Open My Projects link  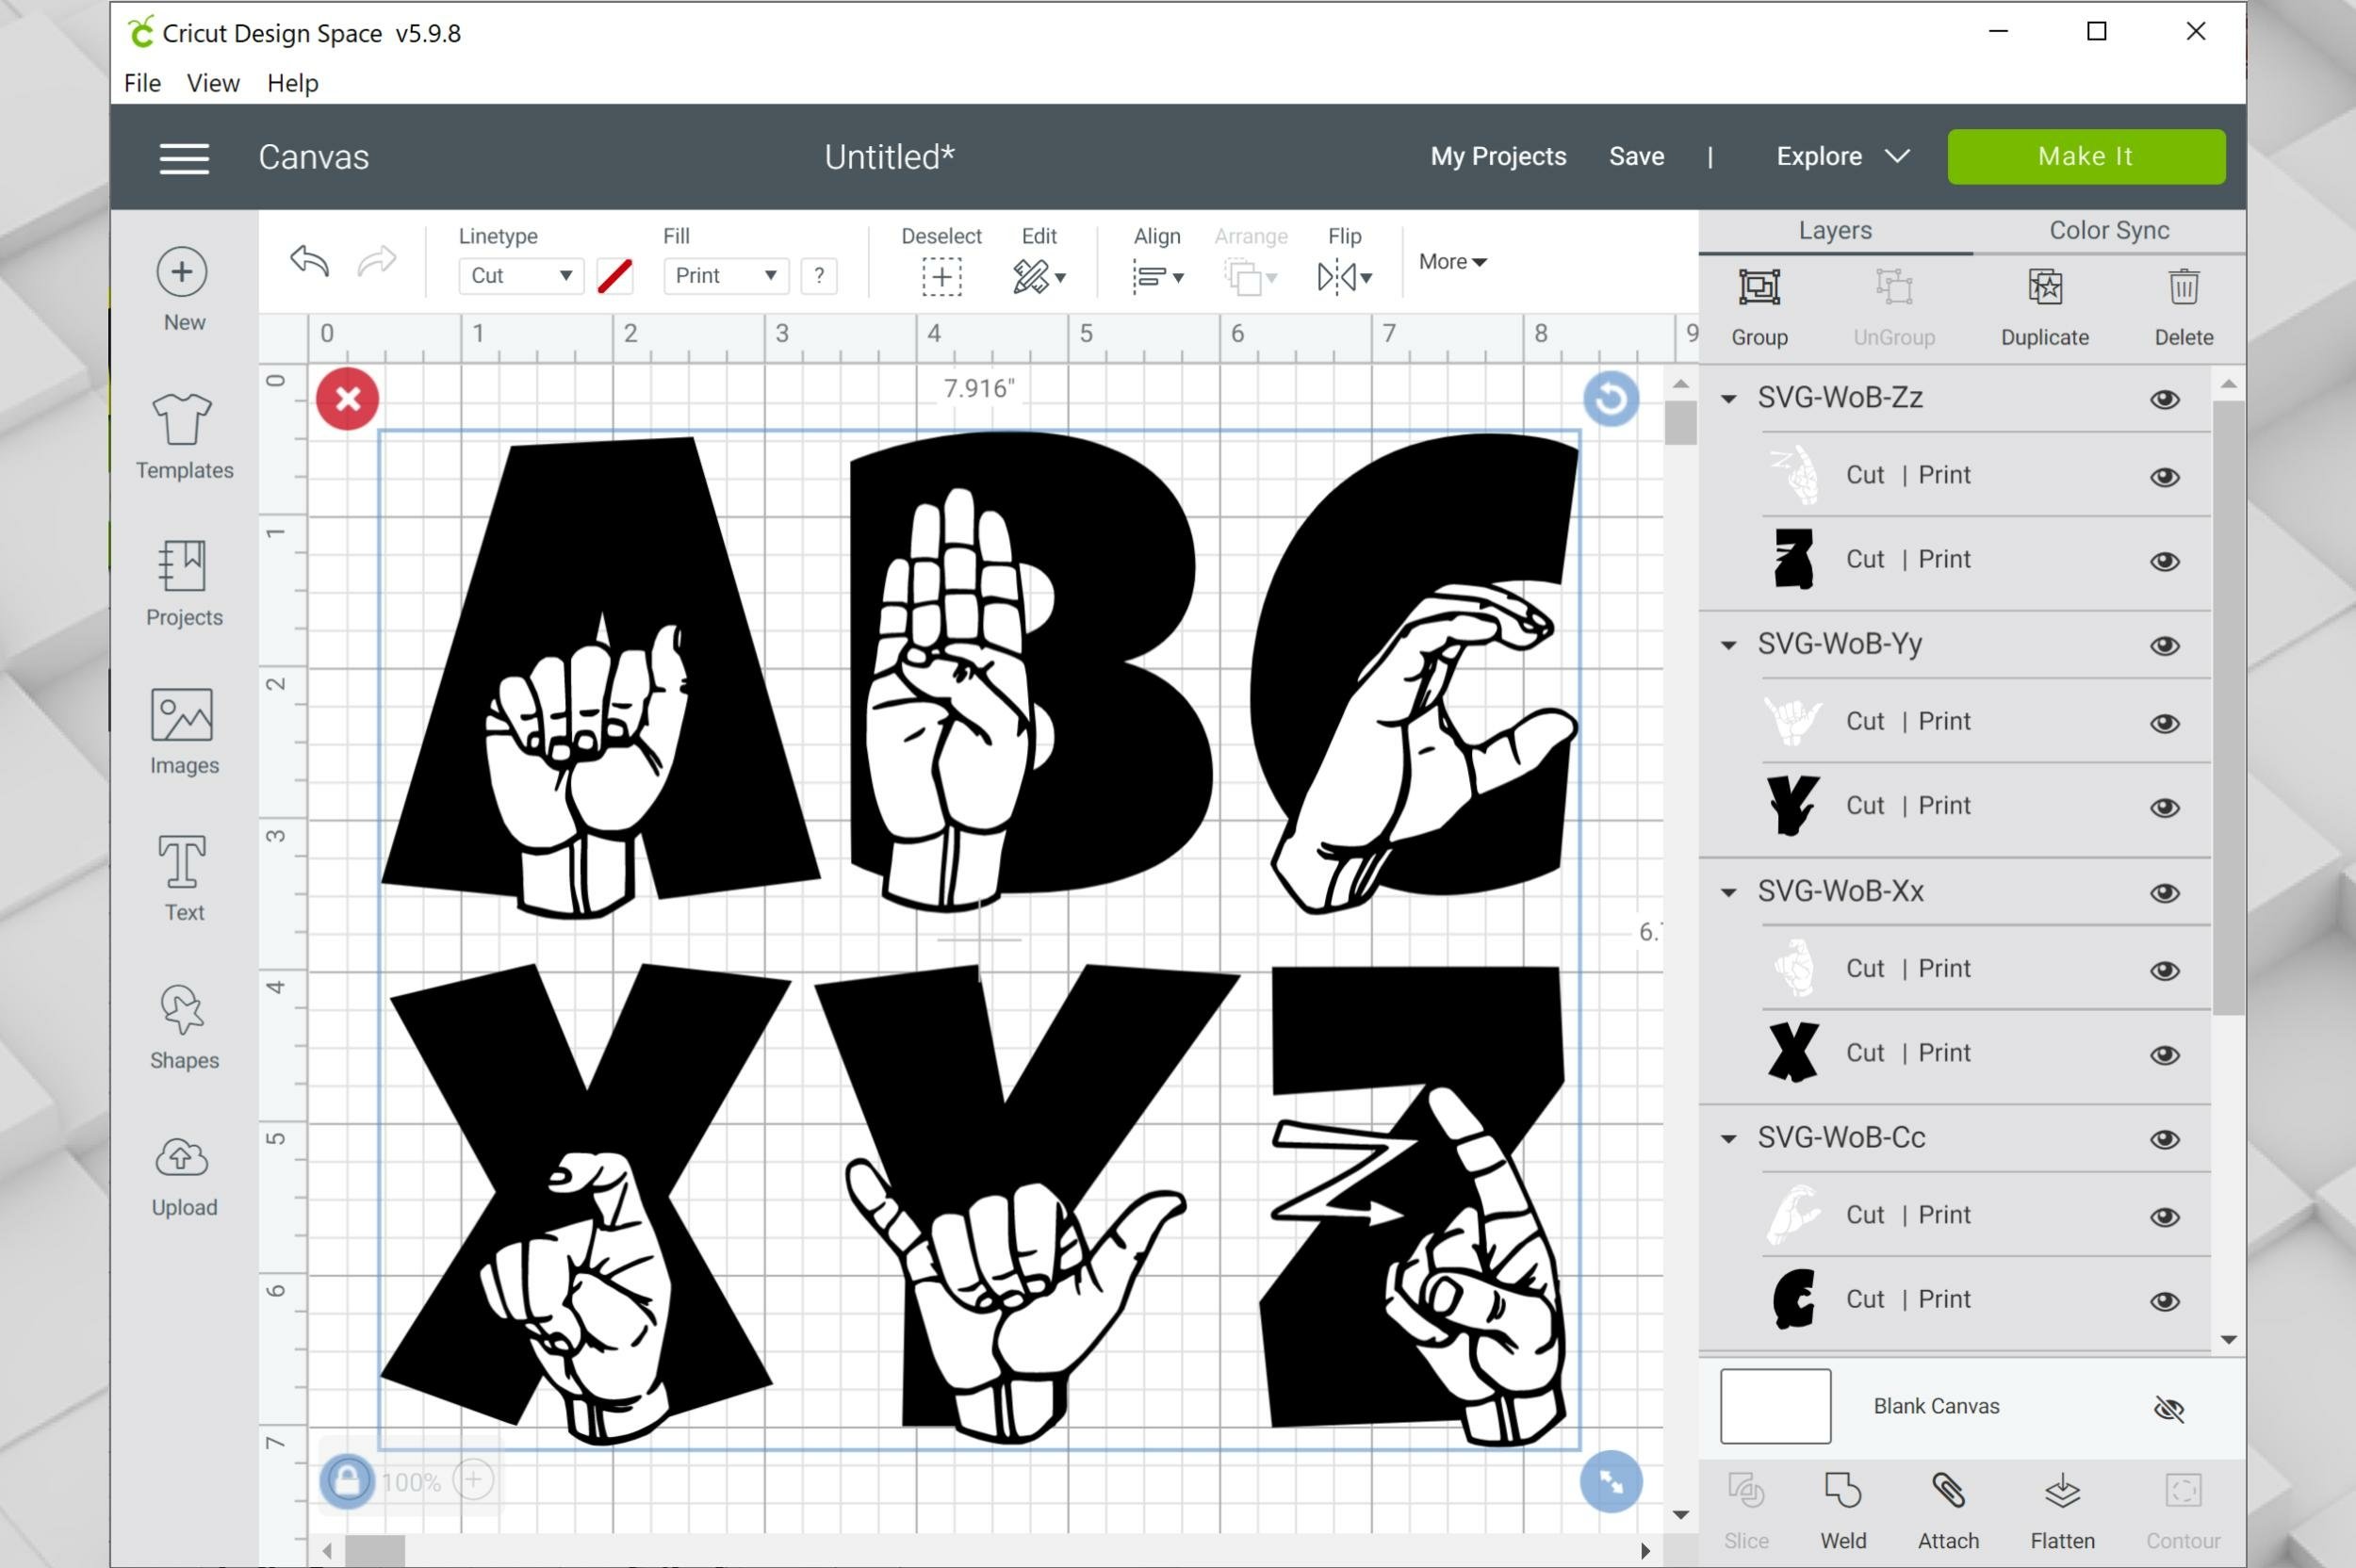point(1498,156)
